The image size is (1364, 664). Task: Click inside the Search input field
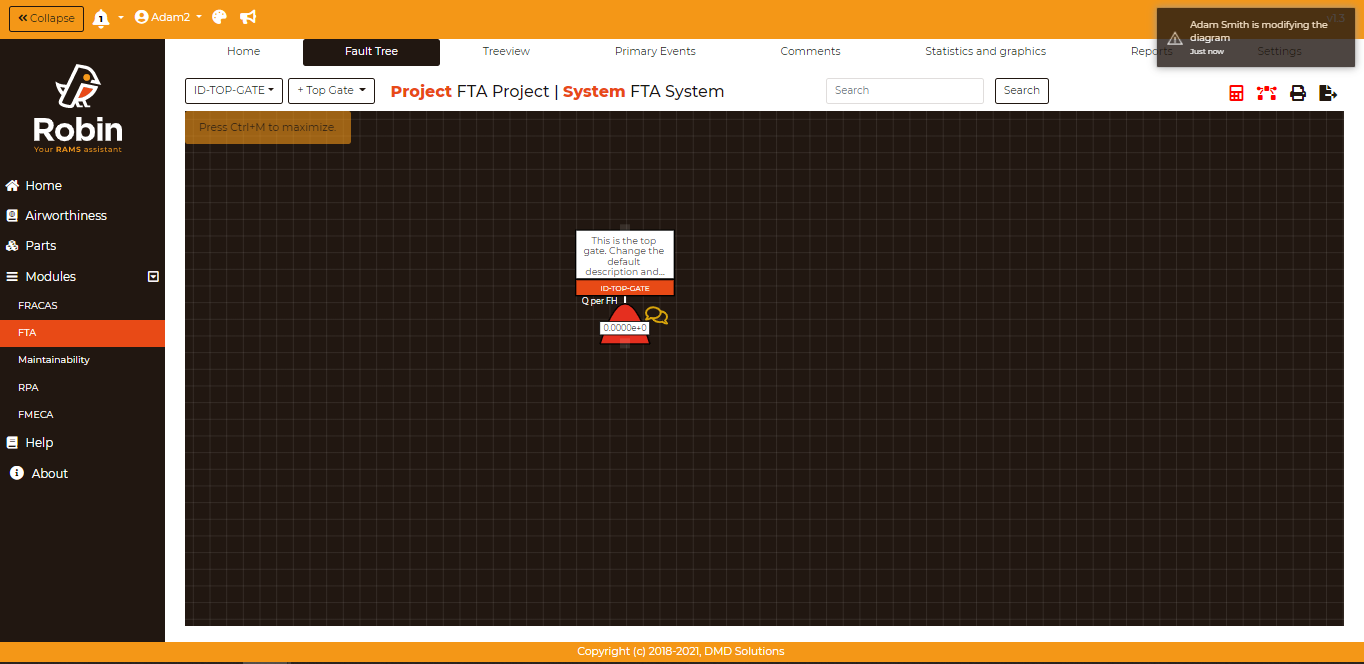[904, 91]
